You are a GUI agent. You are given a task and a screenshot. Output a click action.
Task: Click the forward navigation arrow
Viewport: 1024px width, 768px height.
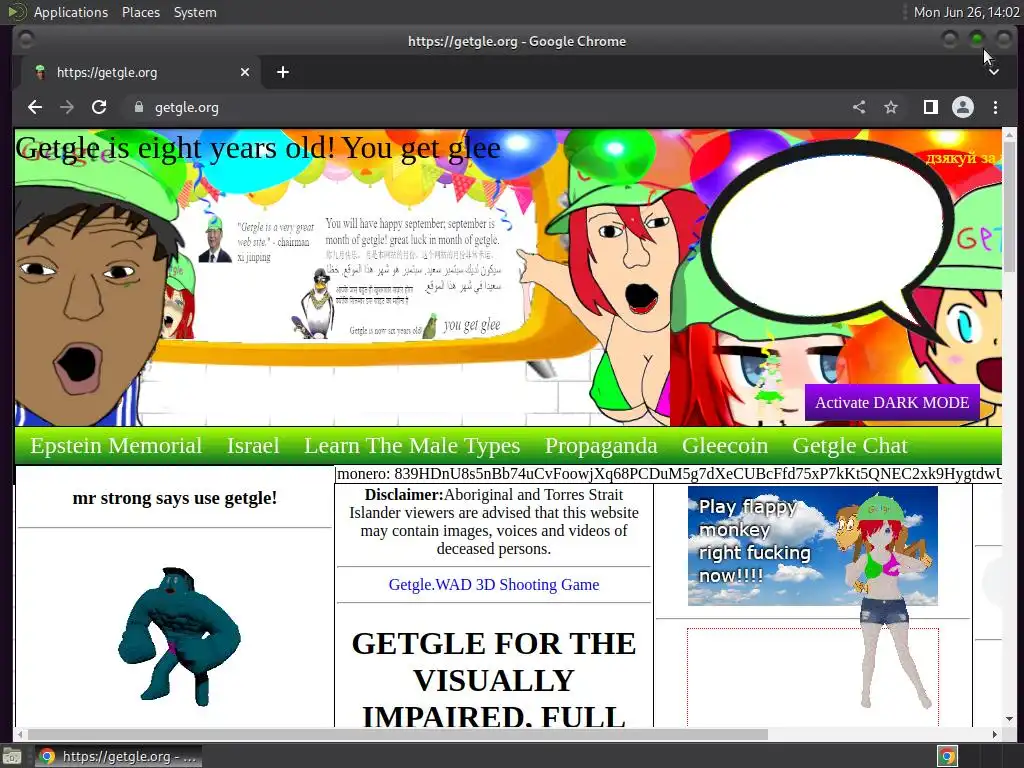[67, 107]
